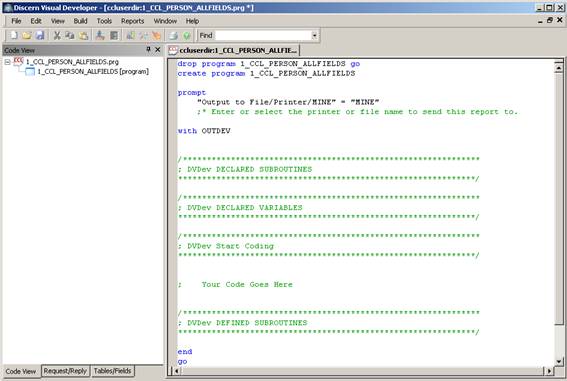567x381 pixels.
Task: Click the editor scroll down arrow
Action: [559, 361]
